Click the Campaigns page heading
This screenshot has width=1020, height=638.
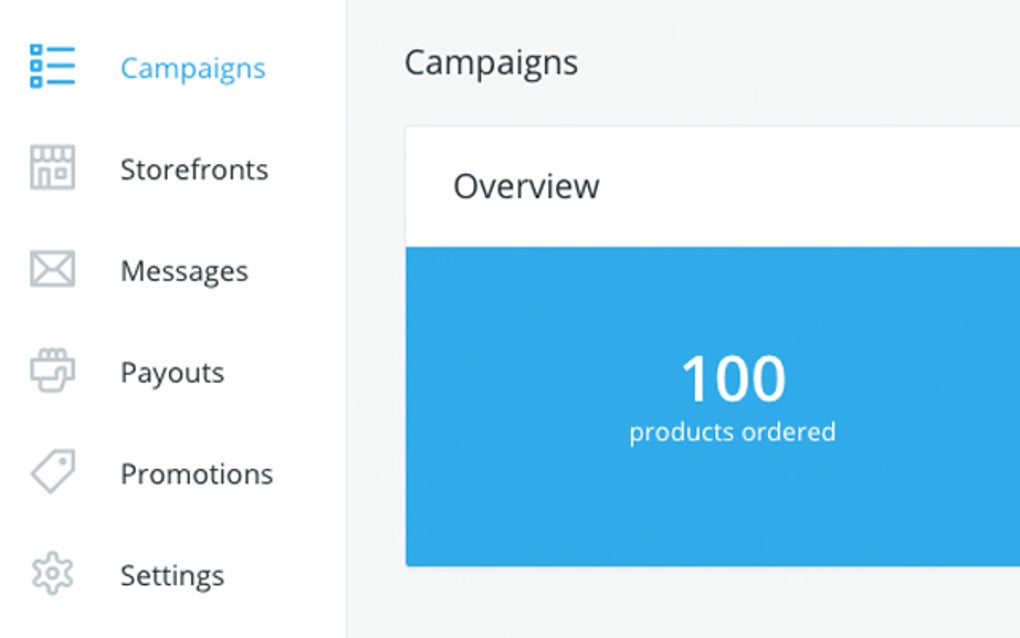point(491,63)
